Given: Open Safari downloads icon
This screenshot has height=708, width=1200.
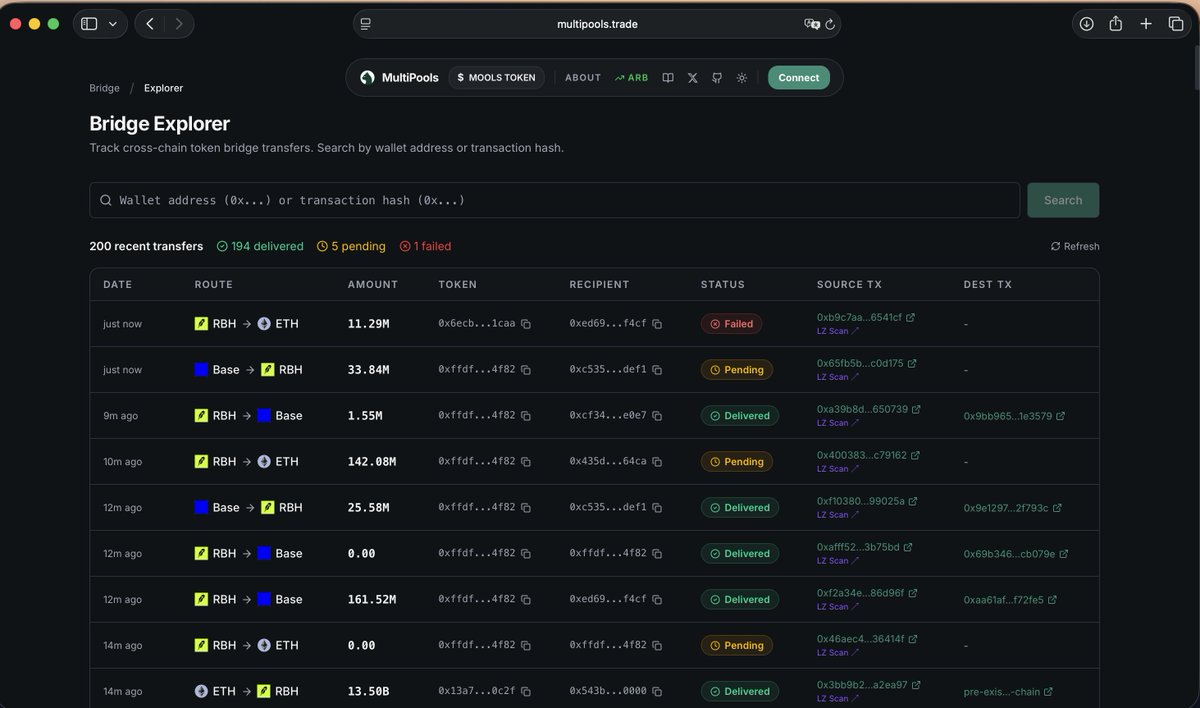Looking at the screenshot, I should (x=1087, y=24).
